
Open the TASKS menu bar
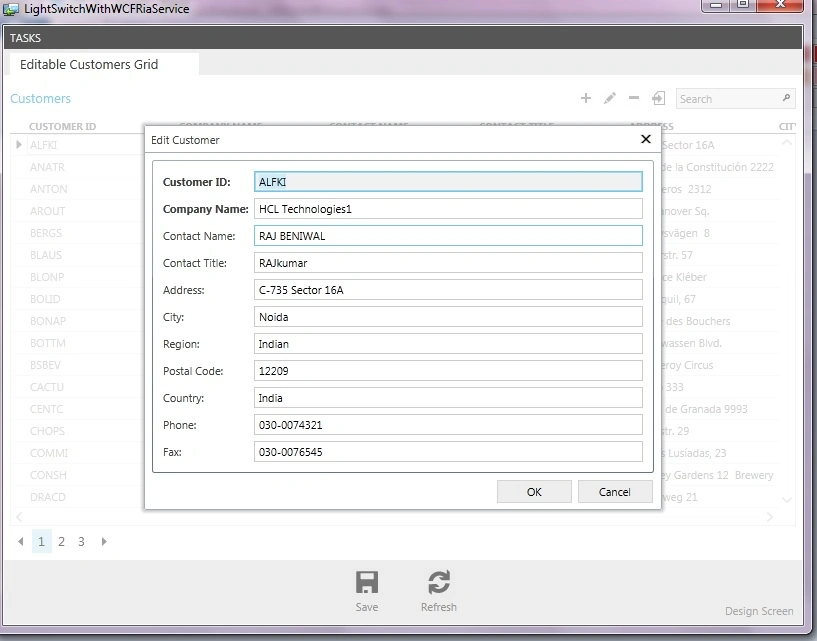(26, 38)
